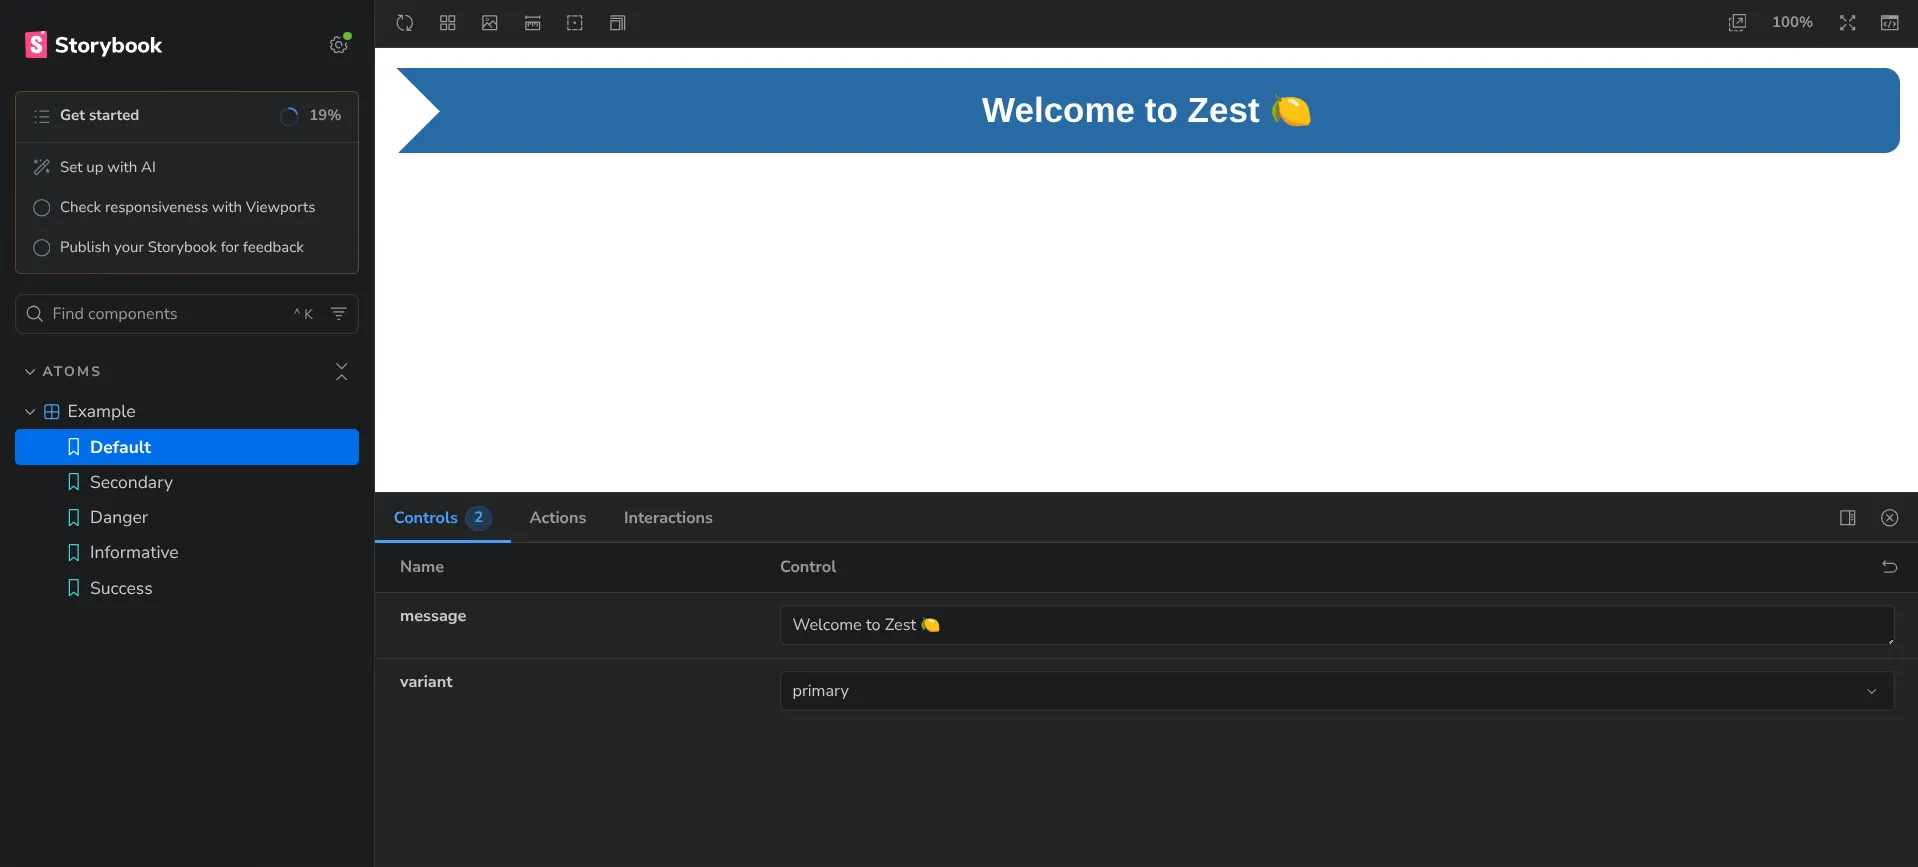
Task: Reload the story with the remount icon
Action: pyautogui.click(x=405, y=23)
